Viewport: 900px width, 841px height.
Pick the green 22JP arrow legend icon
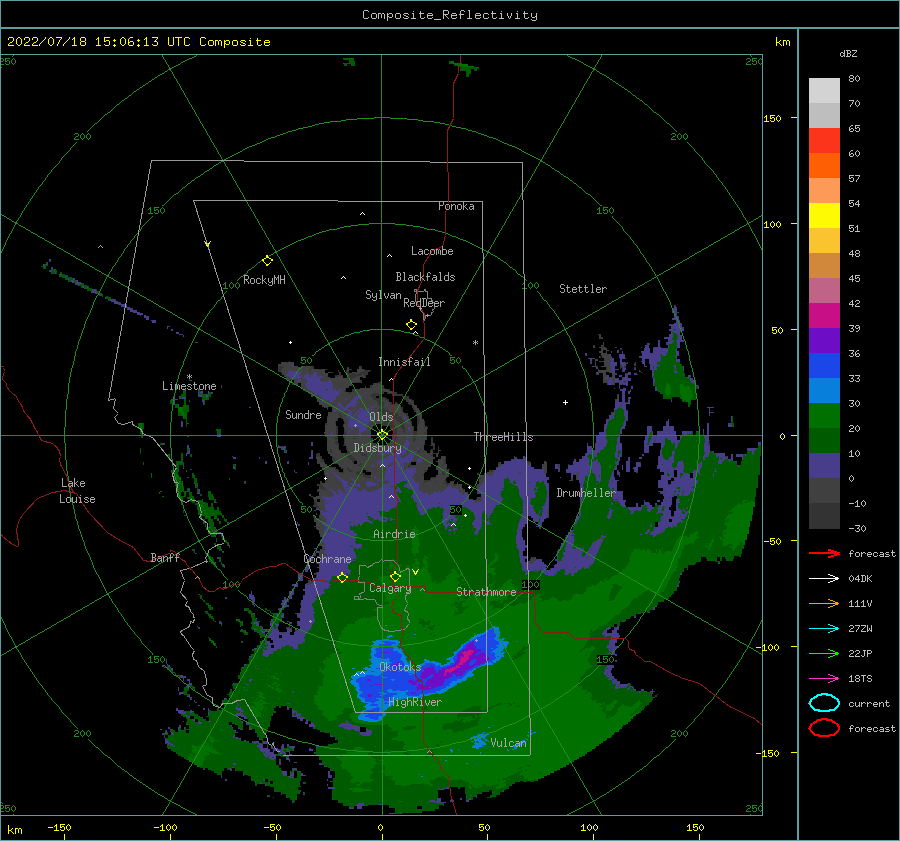pos(824,653)
